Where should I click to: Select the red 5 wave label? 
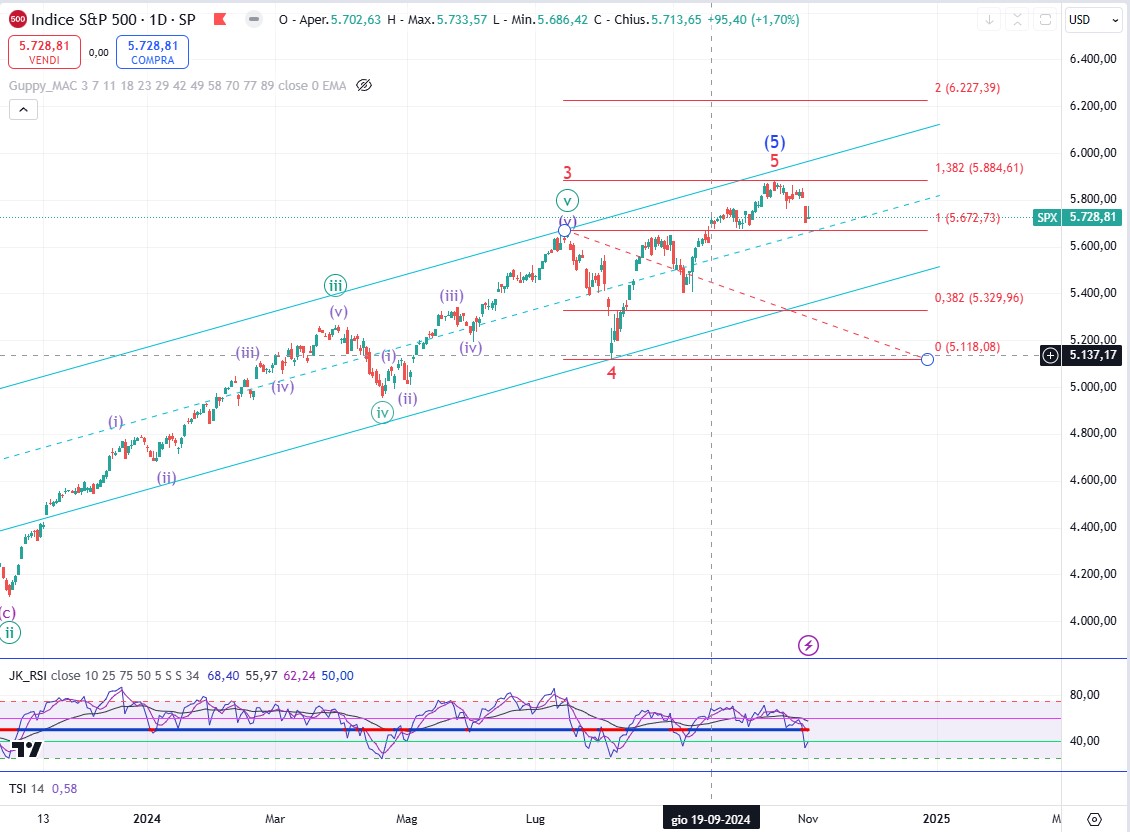(x=774, y=161)
